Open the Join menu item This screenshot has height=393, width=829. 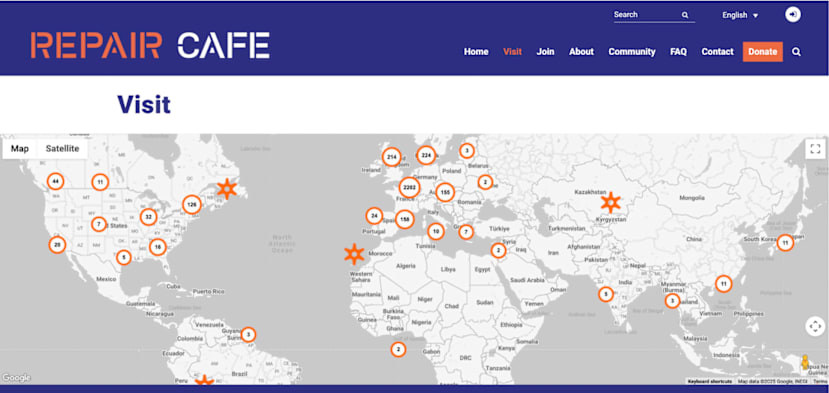(x=545, y=52)
